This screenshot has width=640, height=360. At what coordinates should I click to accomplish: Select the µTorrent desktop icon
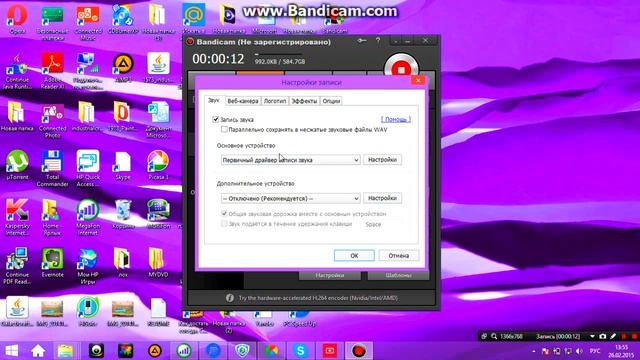coord(17,165)
